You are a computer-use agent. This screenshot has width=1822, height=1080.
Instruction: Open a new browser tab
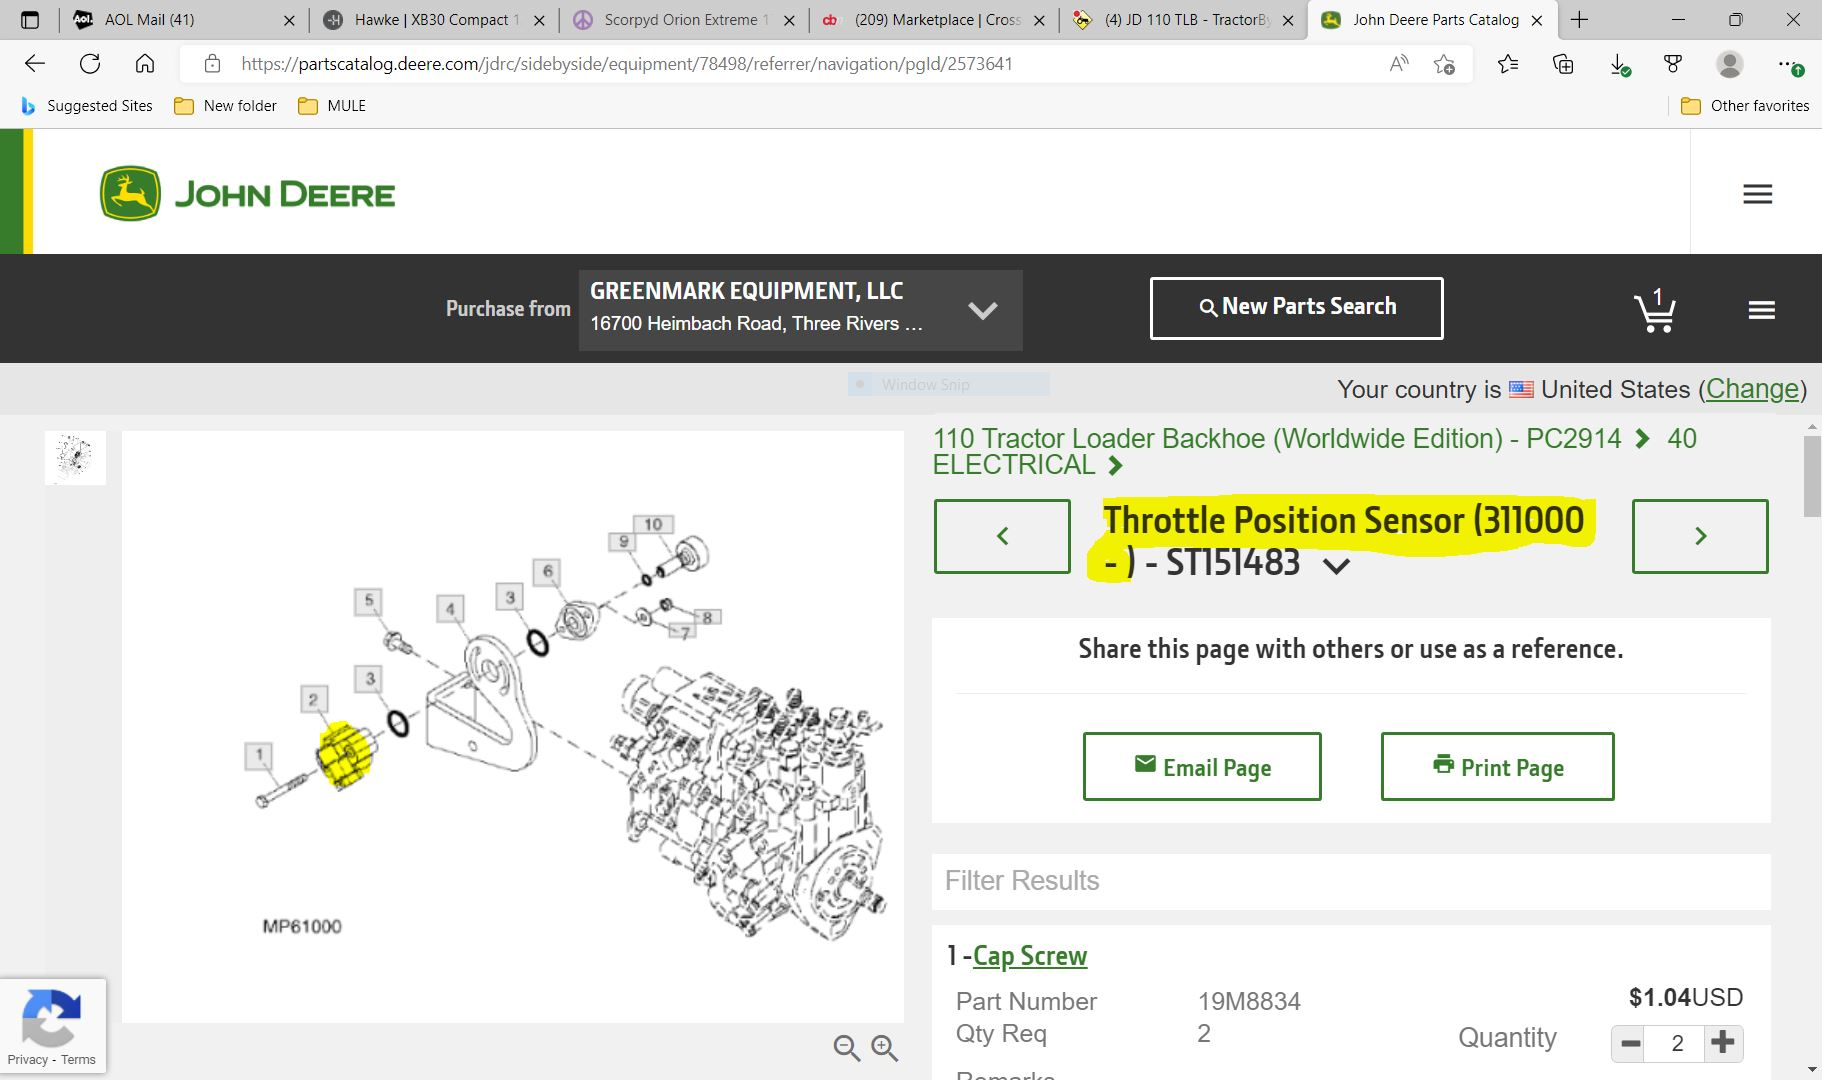pyautogui.click(x=1580, y=20)
